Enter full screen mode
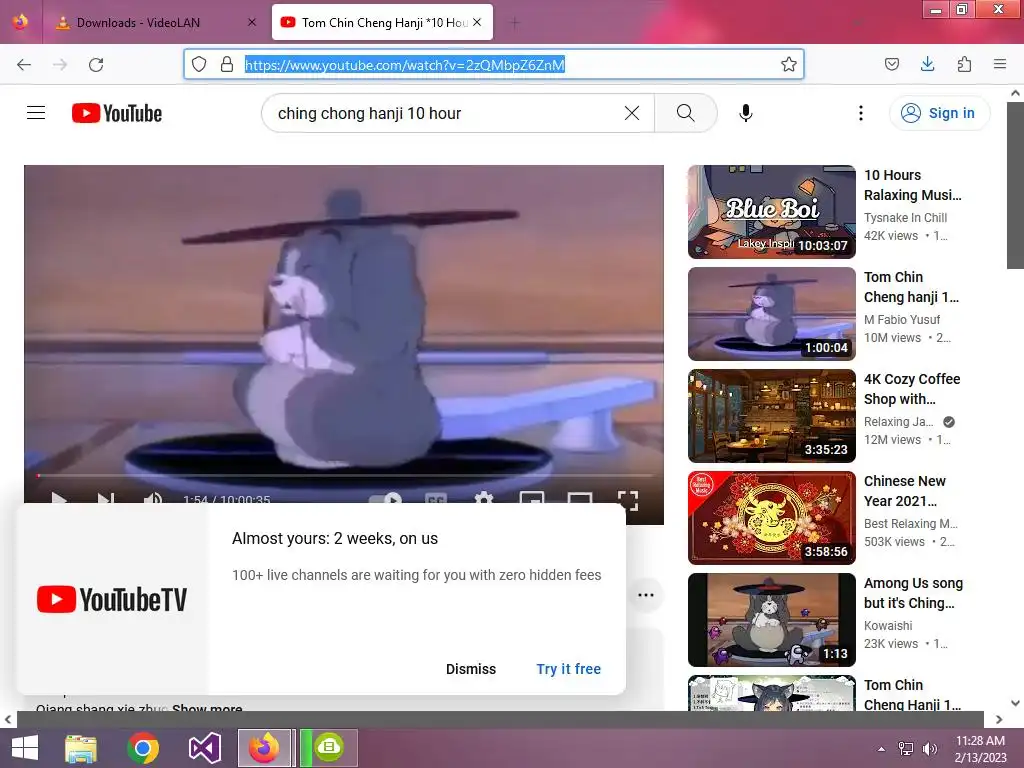This screenshot has height=768, width=1024. point(628,500)
